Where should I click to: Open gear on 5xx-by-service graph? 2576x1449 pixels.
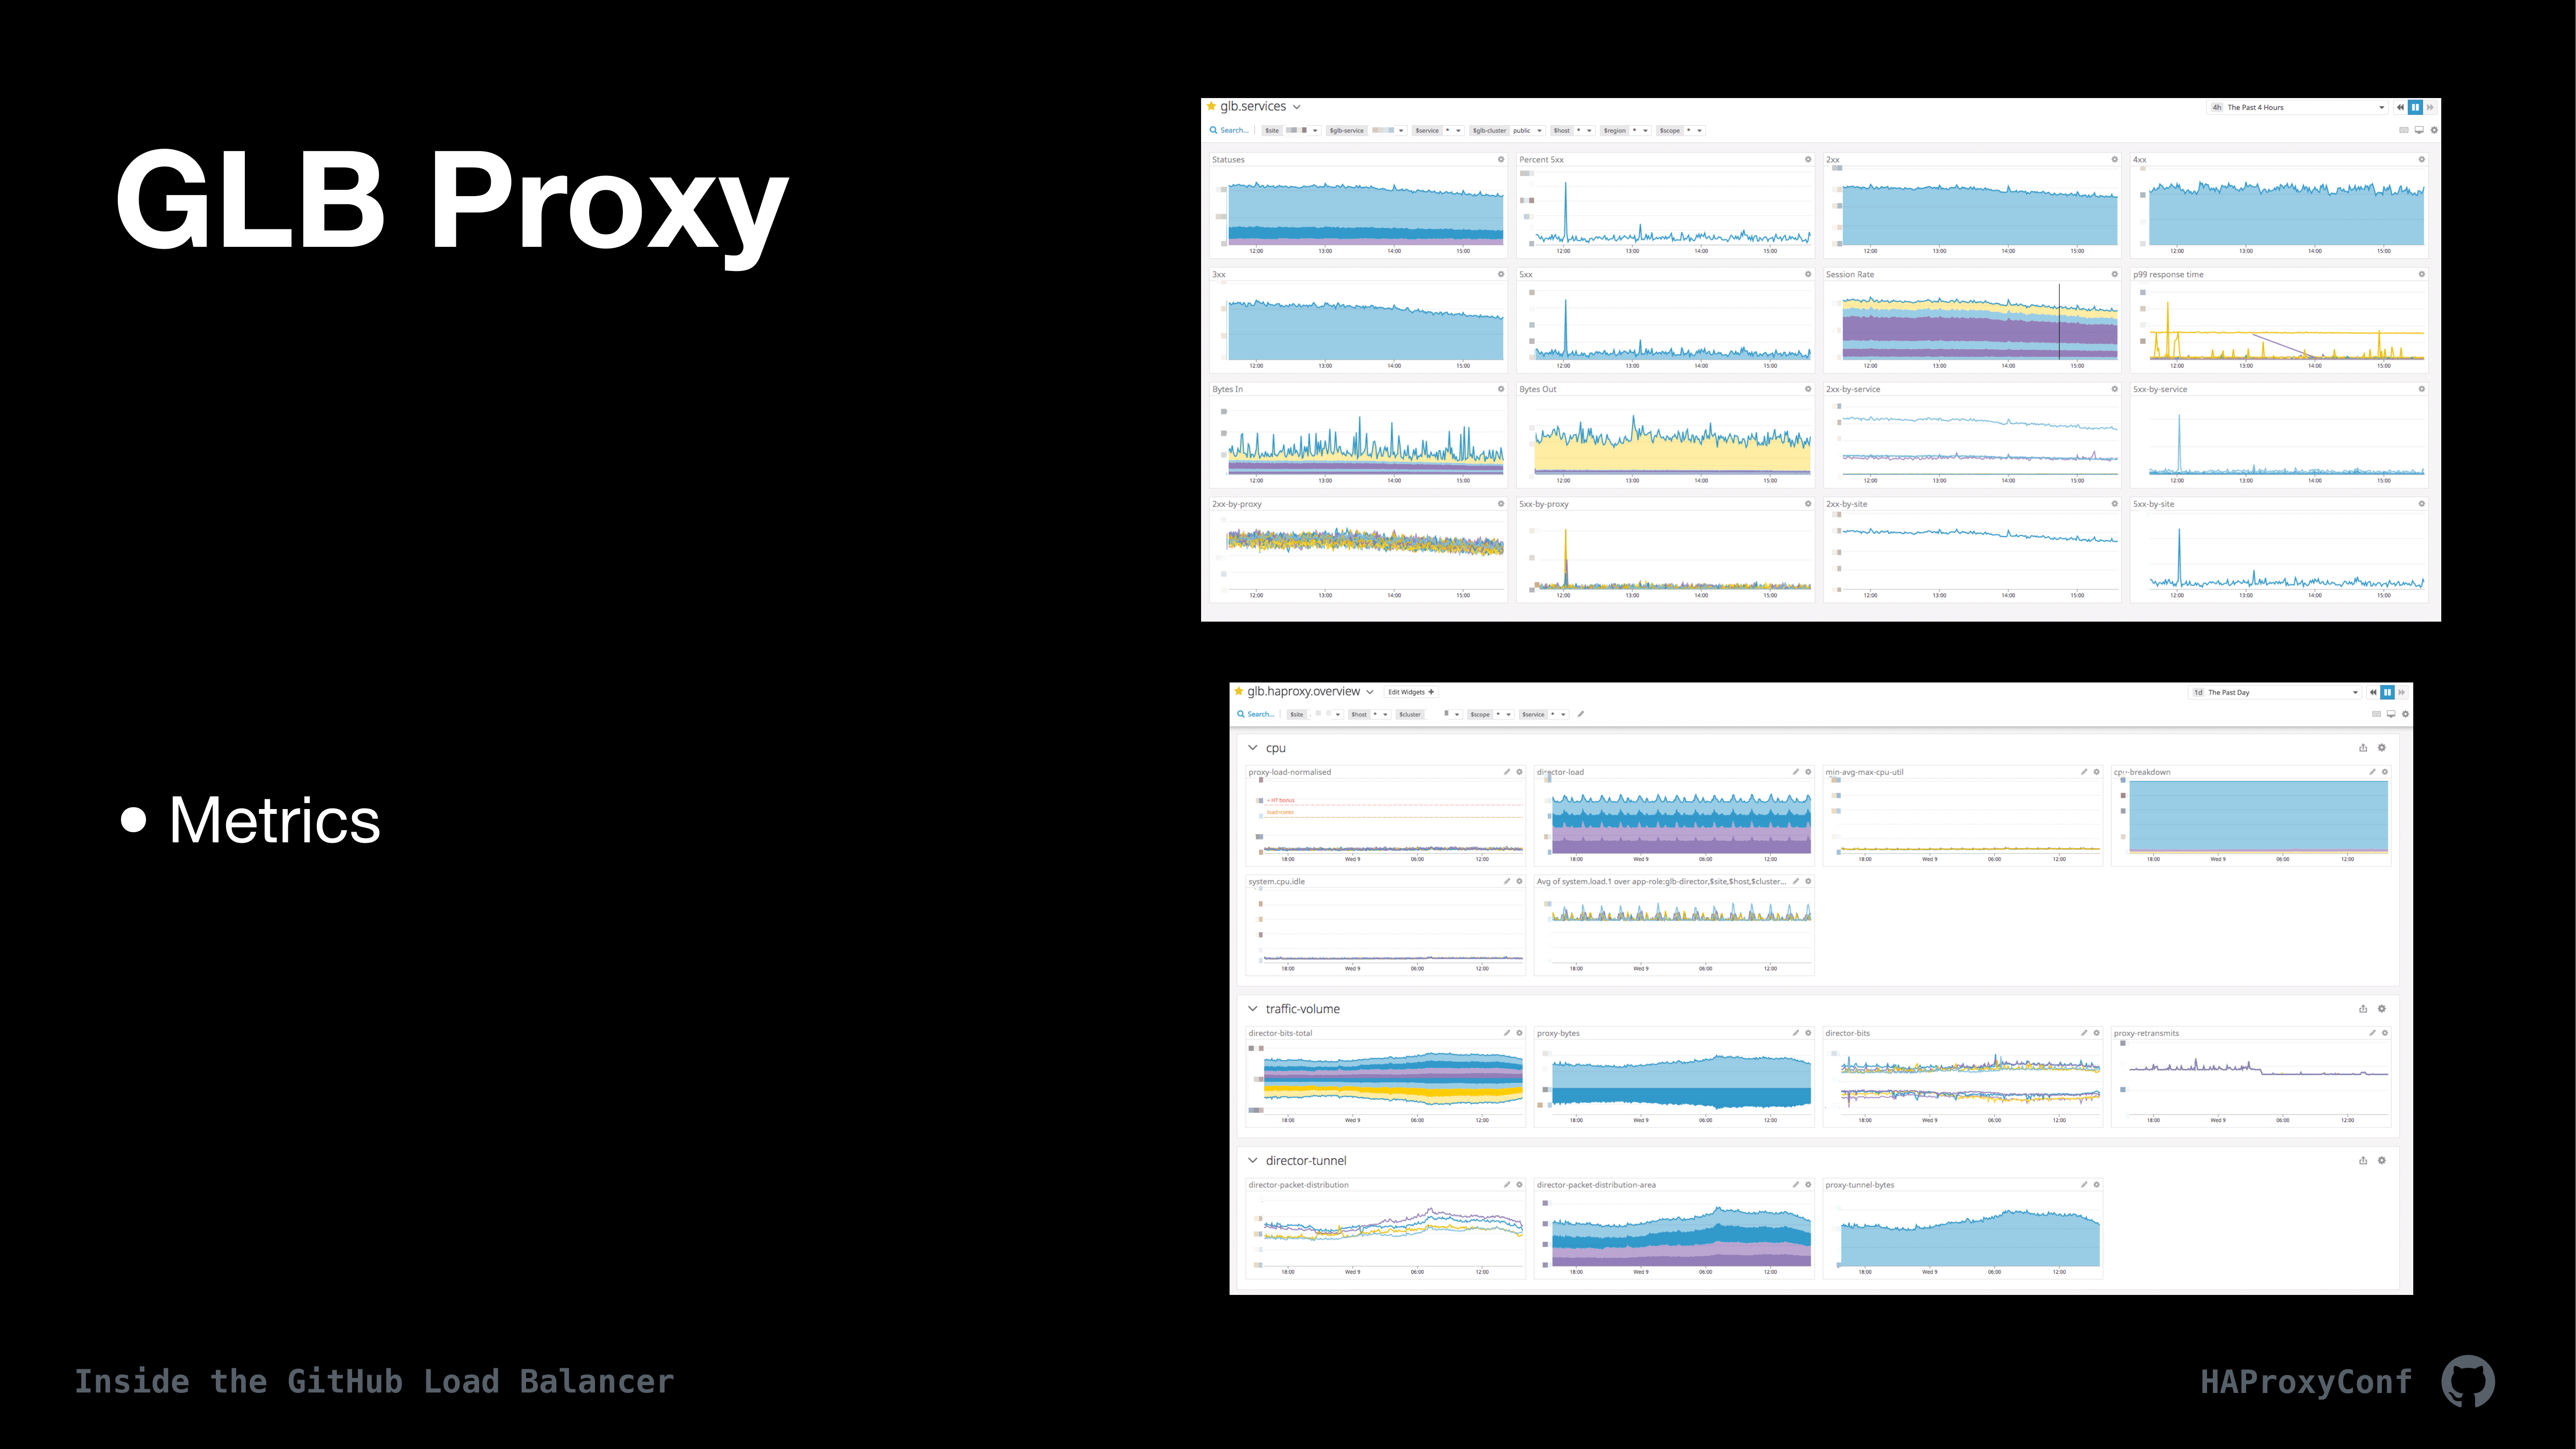(x=2422, y=389)
